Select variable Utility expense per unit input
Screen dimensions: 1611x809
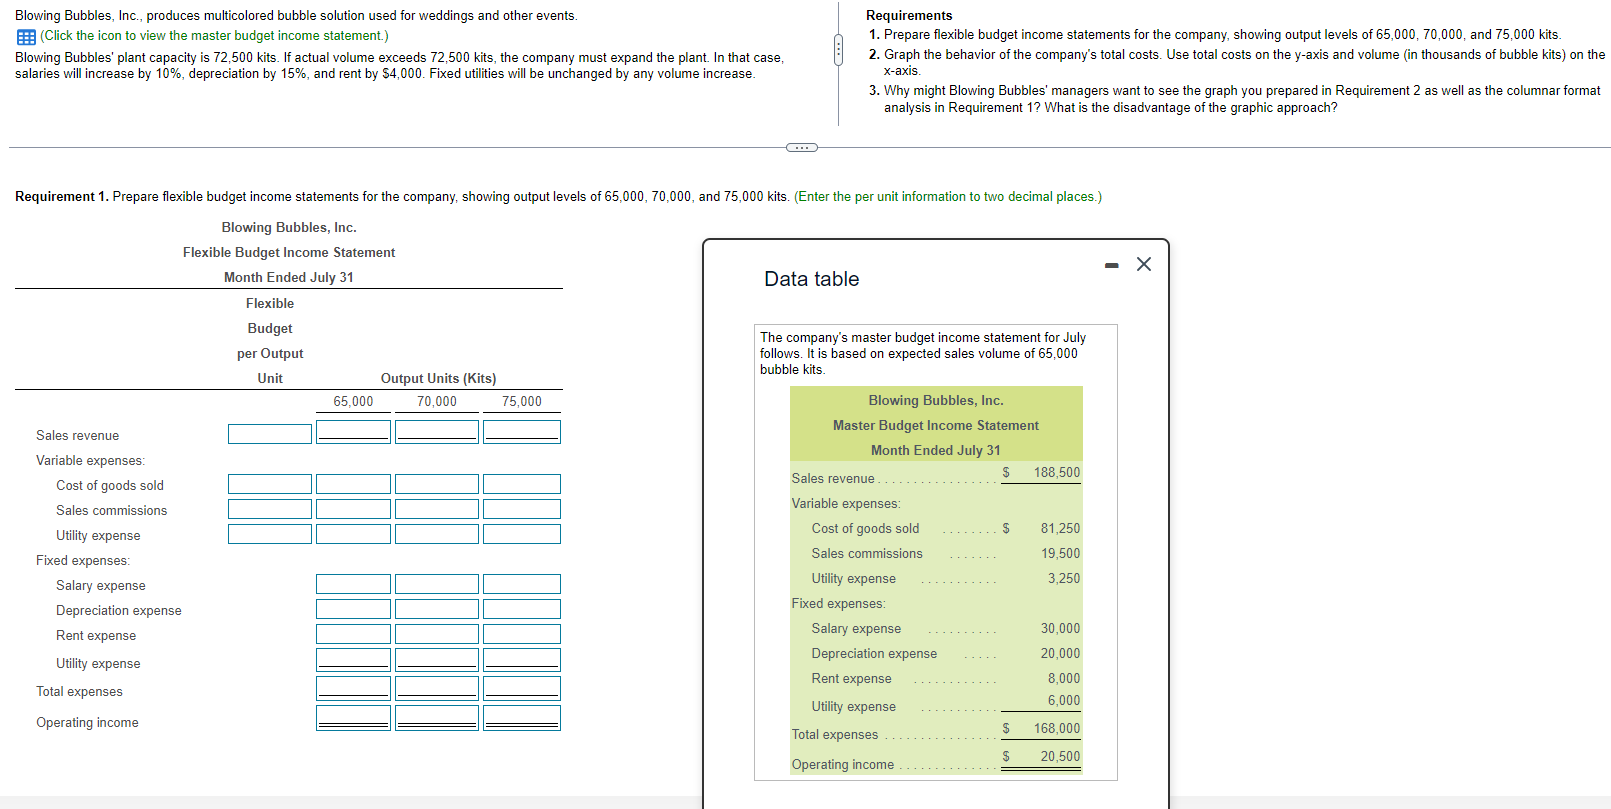click(270, 534)
